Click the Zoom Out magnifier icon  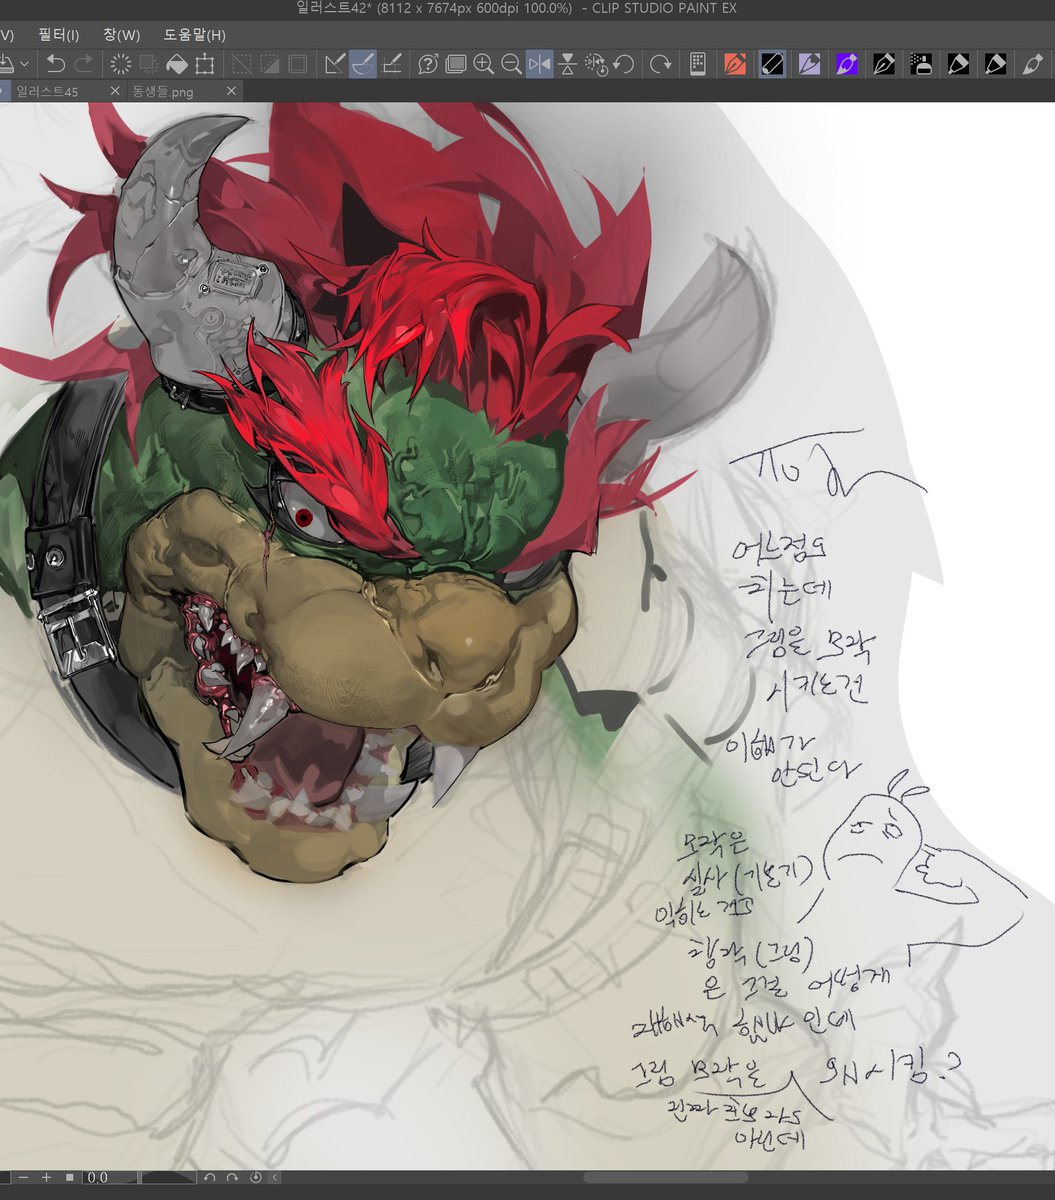(x=511, y=64)
